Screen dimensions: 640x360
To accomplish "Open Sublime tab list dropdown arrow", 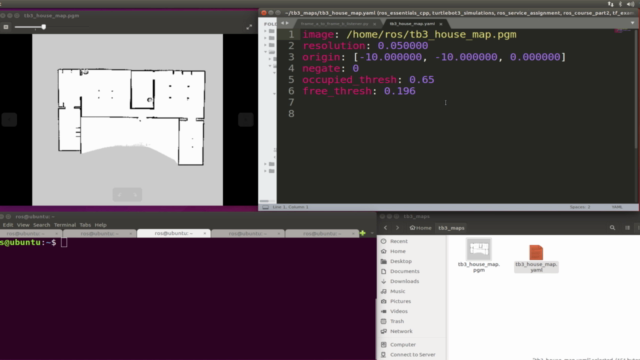I will (x=633, y=23).
